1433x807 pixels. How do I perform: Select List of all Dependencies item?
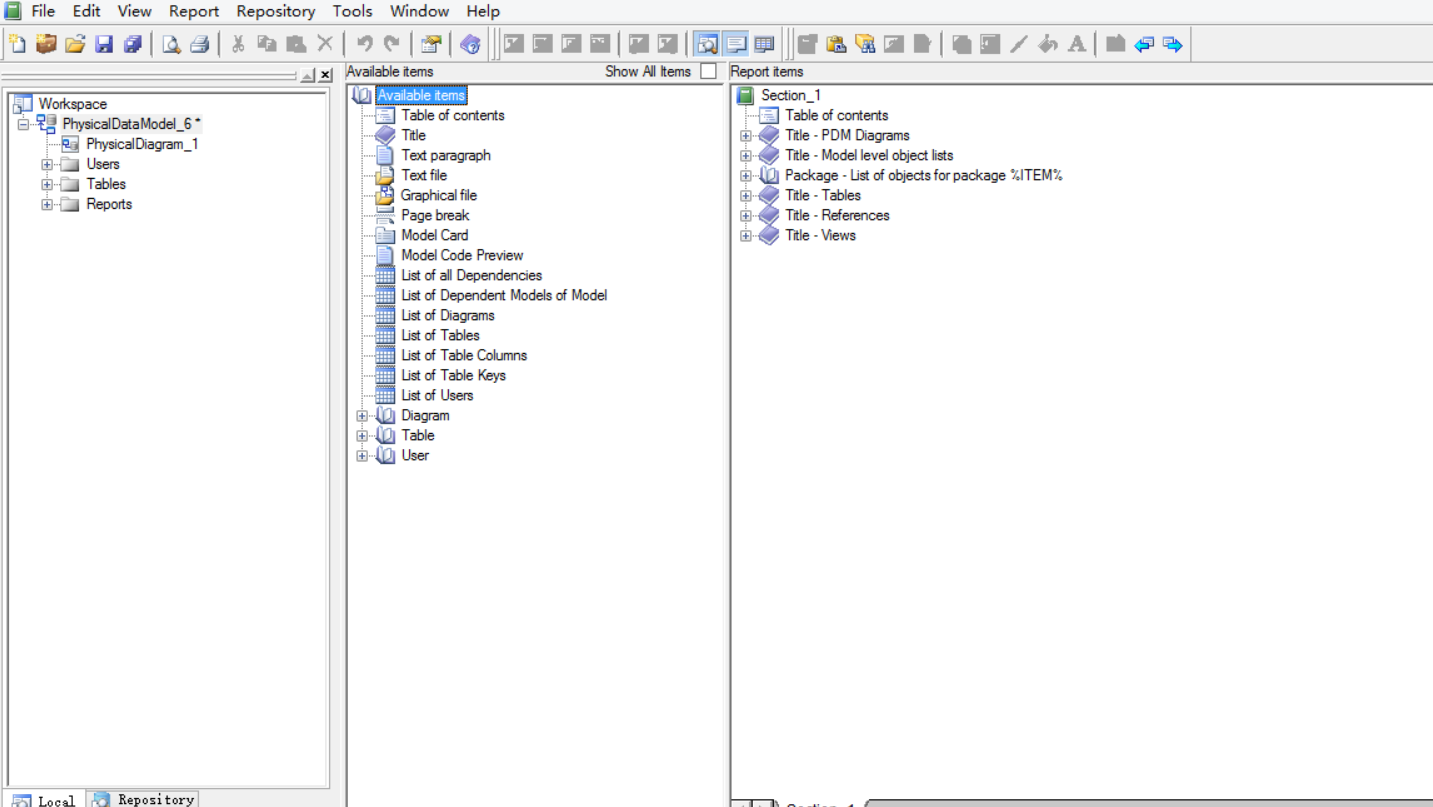tap(471, 275)
